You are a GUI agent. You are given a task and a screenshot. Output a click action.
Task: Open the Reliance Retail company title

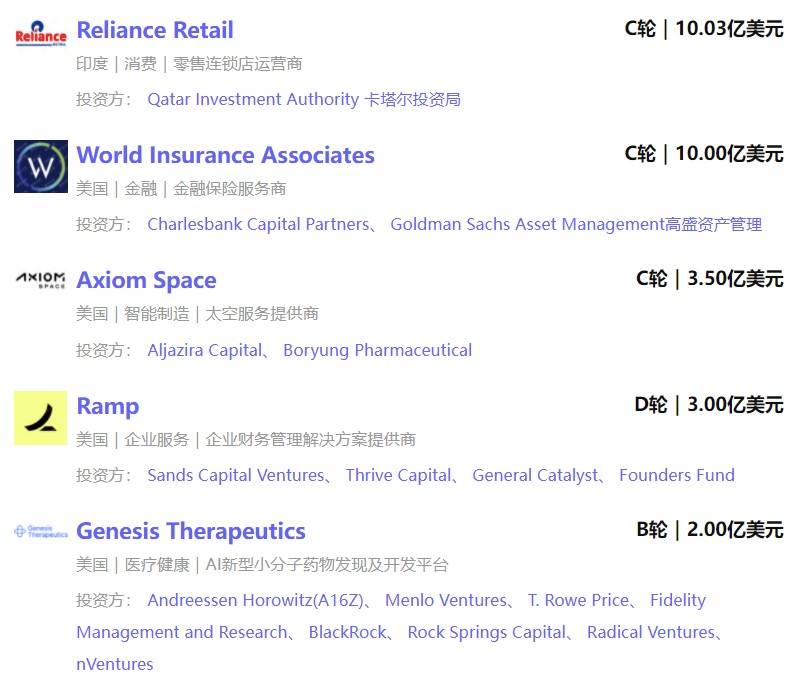coord(155,30)
